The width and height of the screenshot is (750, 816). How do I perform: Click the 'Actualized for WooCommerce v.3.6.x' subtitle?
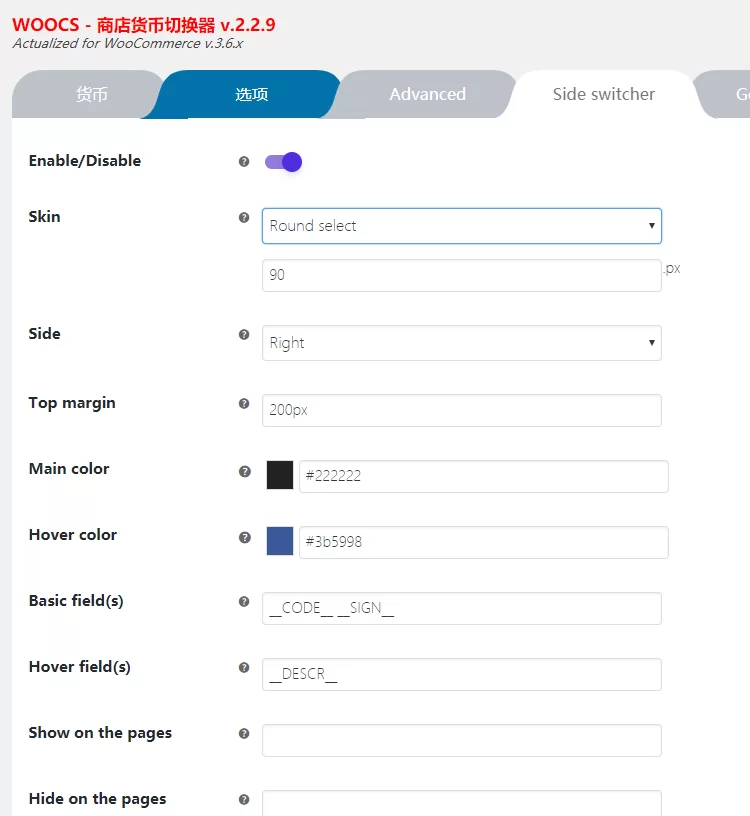(x=128, y=43)
